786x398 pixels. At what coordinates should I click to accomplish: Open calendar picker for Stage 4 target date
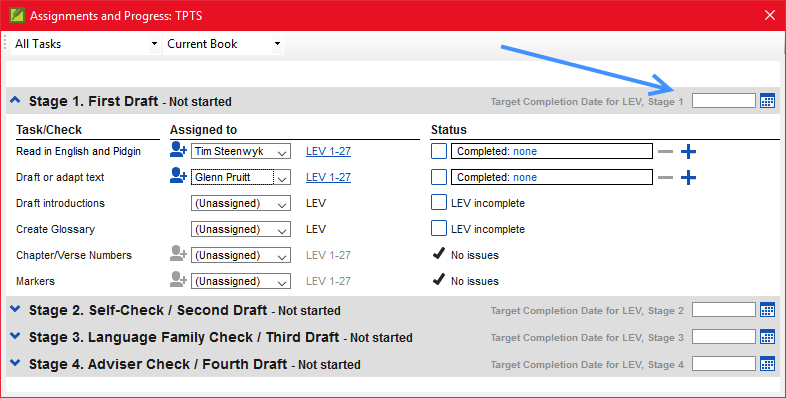point(767,364)
